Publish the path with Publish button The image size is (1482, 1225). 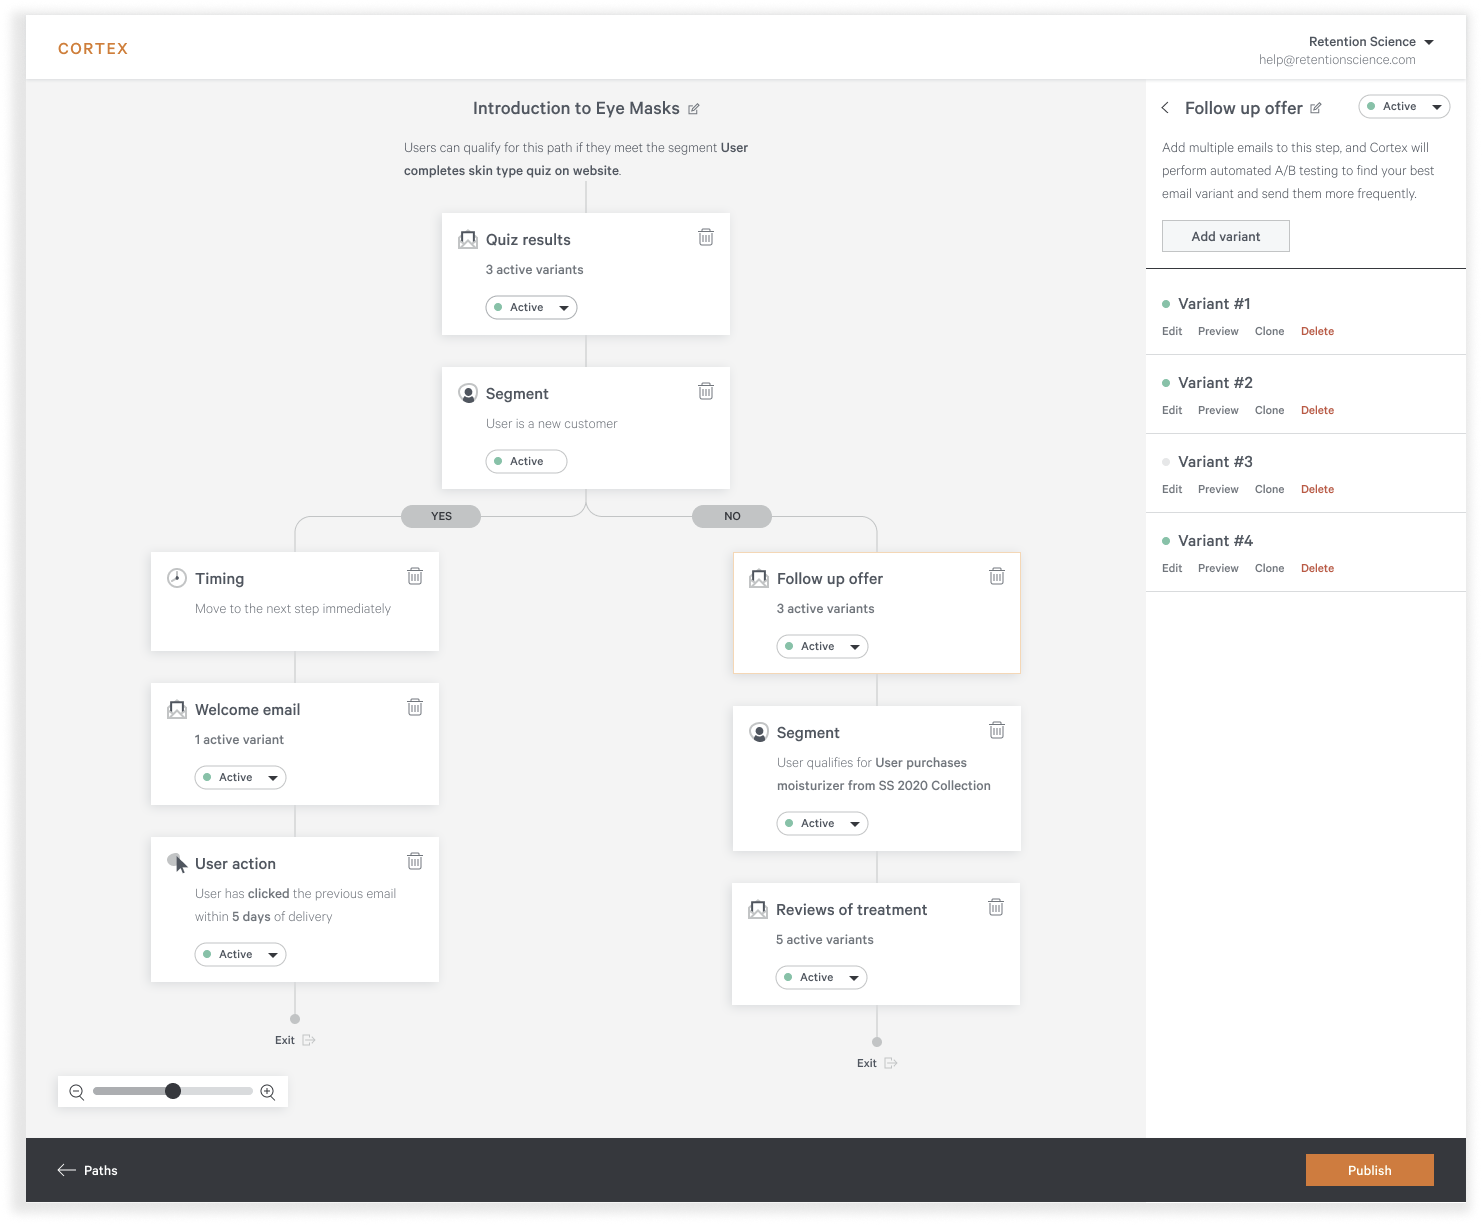point(1369,1170)
